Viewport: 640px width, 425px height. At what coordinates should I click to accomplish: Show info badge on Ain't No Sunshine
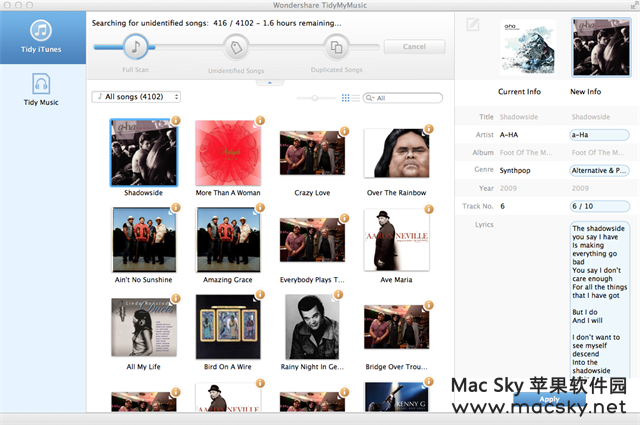(176, 207)
